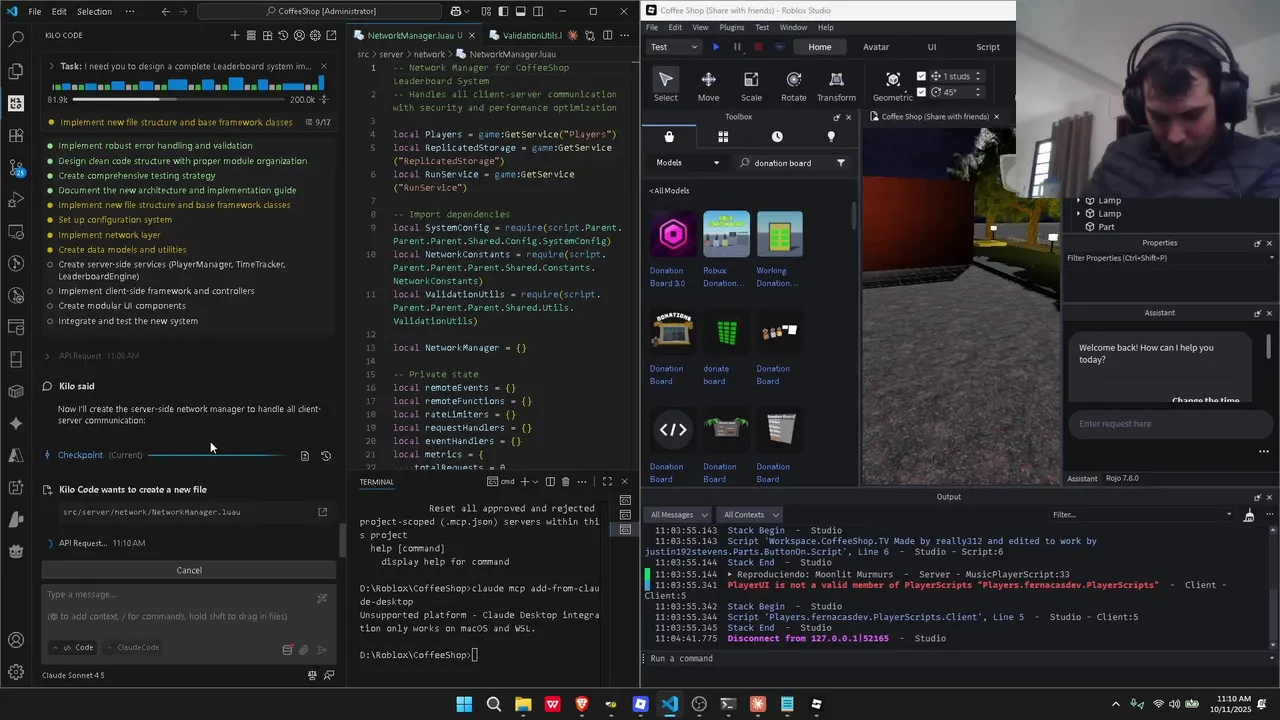Viewport: 1280px width, 720px height.
Task: Toggle VS Code secondary sidebar layout icon
Action: tap(538, 11)
